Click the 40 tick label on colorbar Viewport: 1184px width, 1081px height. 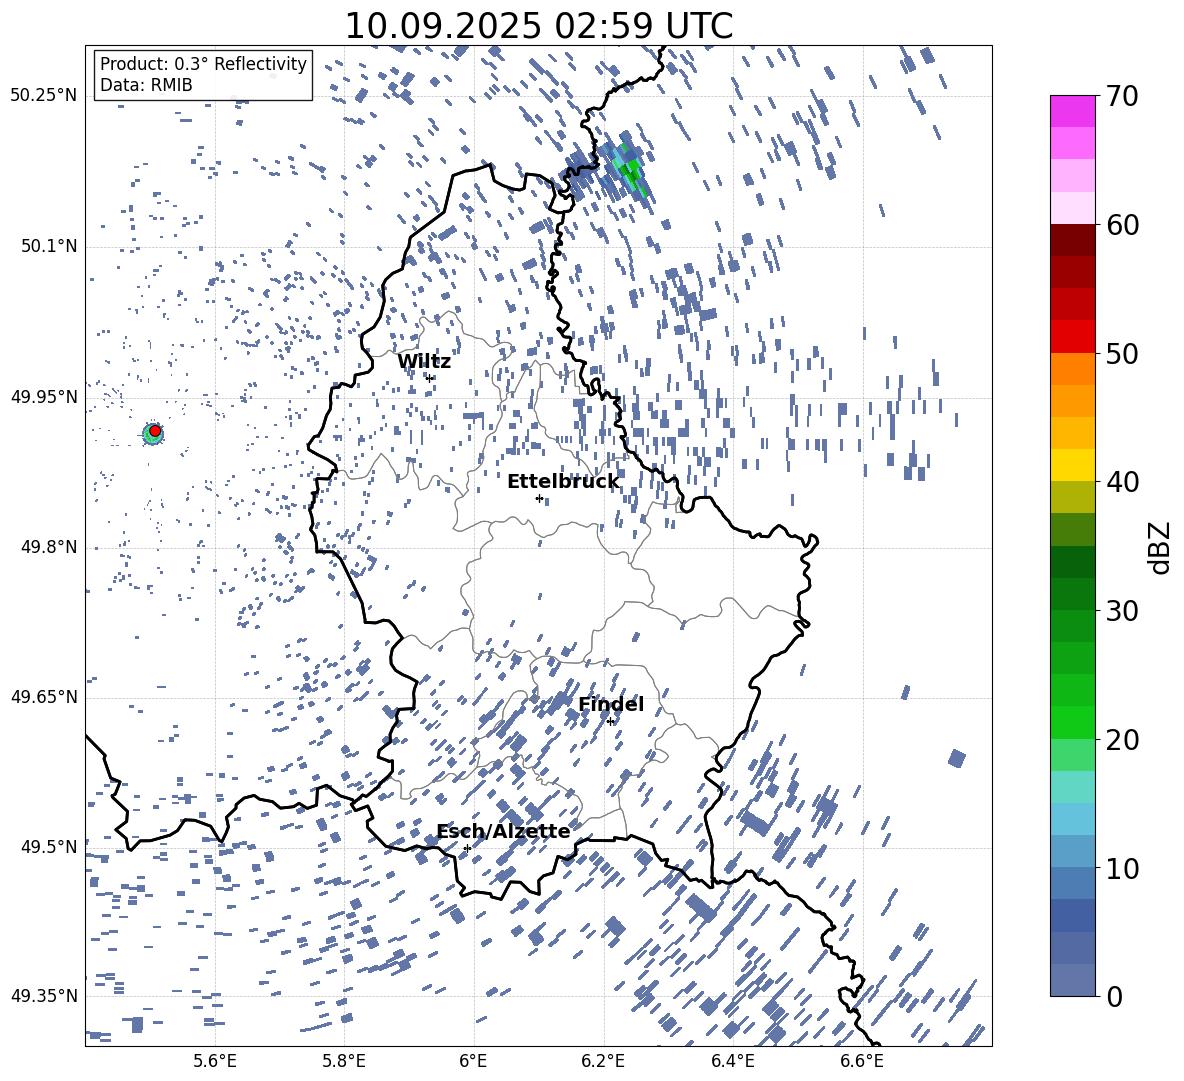(1122, 482)
